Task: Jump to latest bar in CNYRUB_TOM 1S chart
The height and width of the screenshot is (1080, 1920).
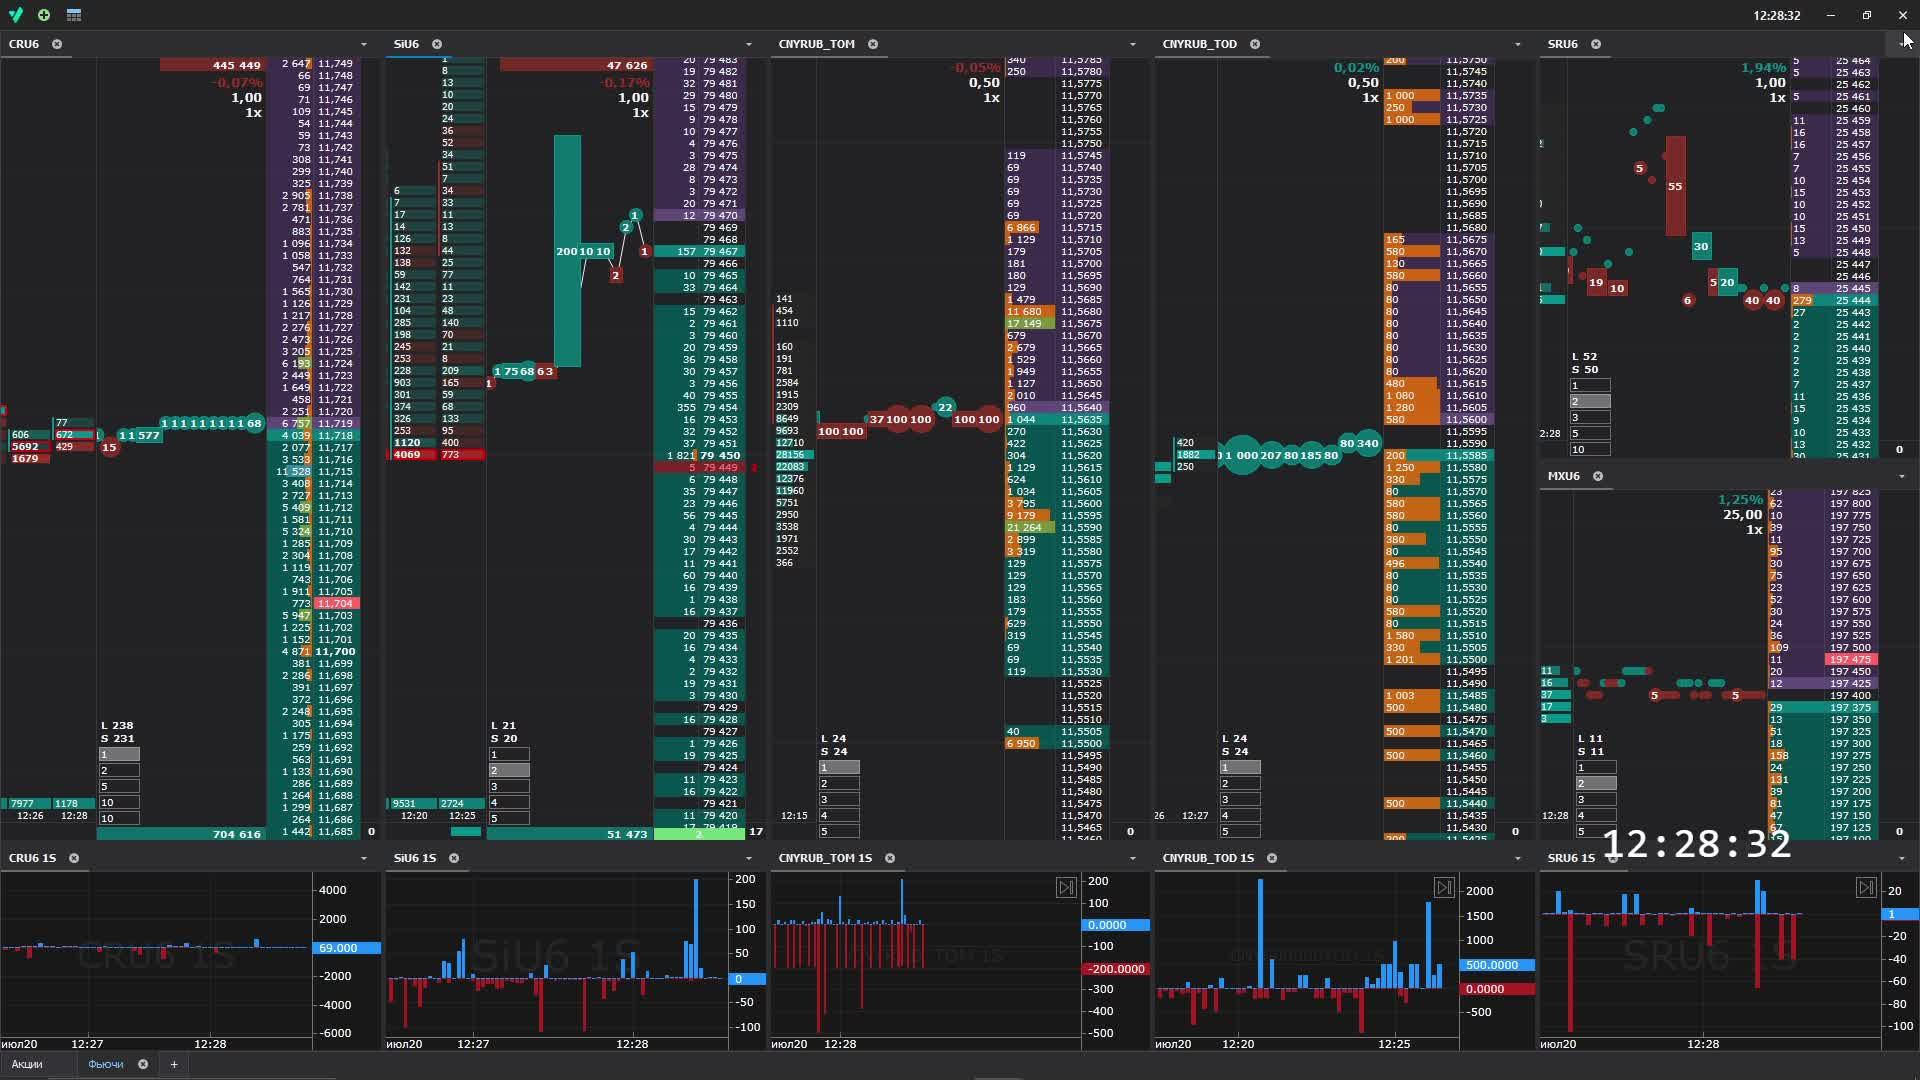Action: point(1066,887)
